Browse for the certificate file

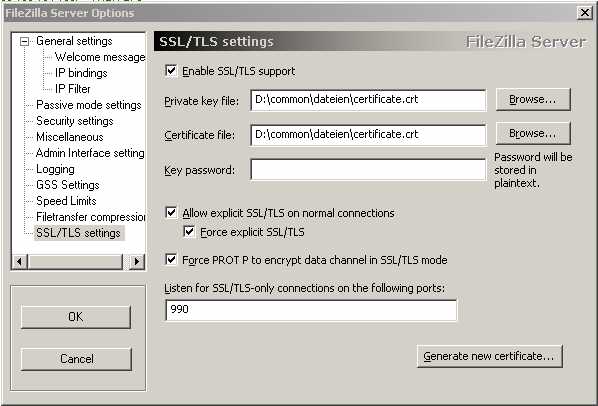tap(533, 133)
